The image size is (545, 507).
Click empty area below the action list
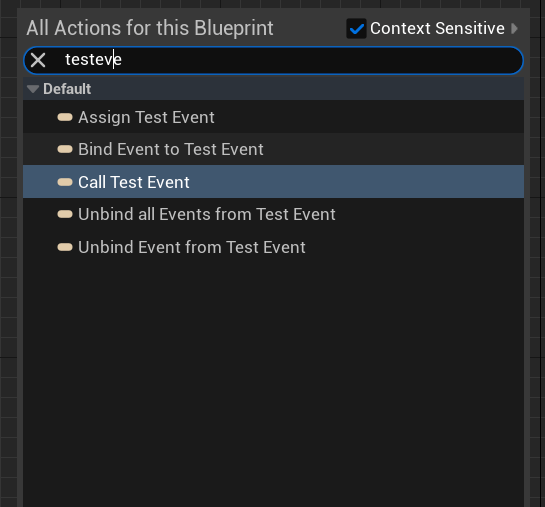274,382
